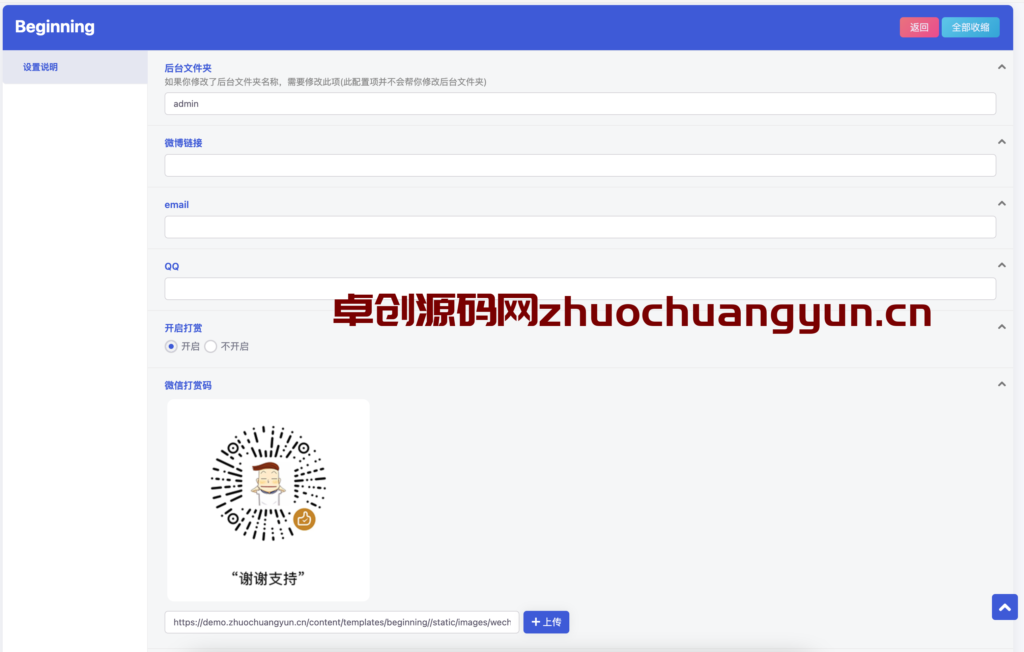Focus the WeChat QR image URL field

342,622
